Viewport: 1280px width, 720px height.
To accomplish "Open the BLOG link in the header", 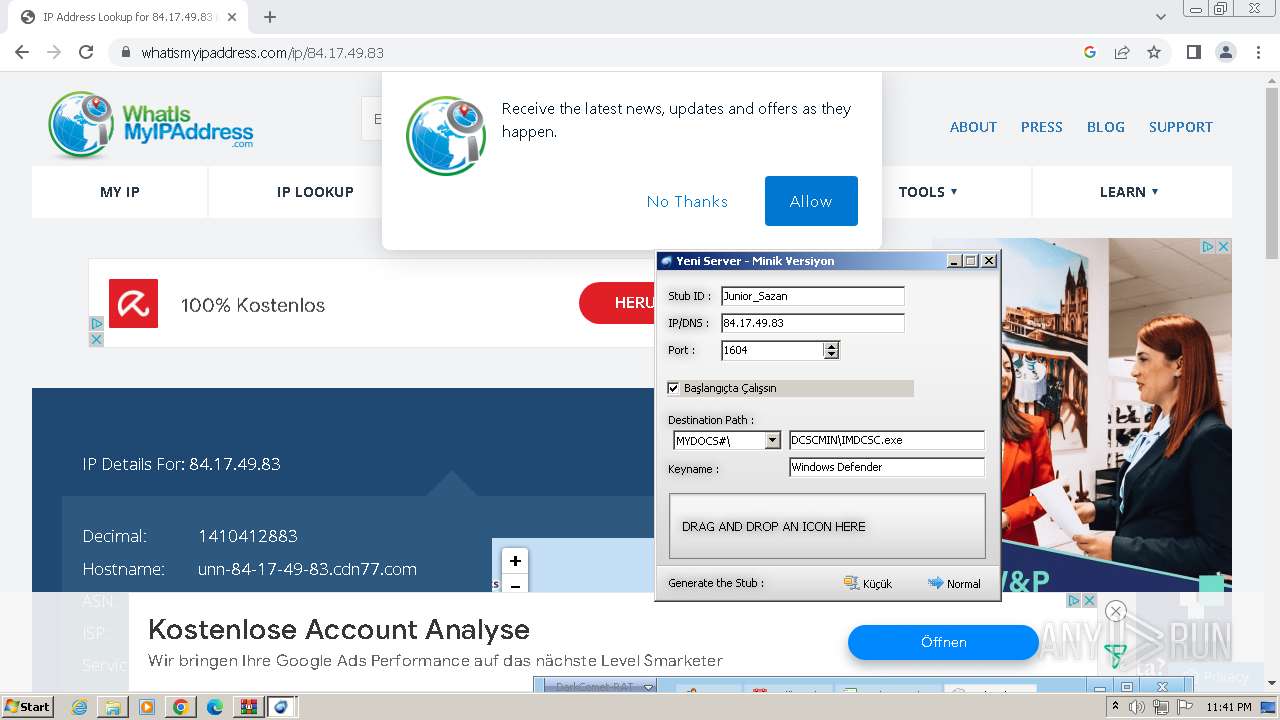I will 1105,127.
